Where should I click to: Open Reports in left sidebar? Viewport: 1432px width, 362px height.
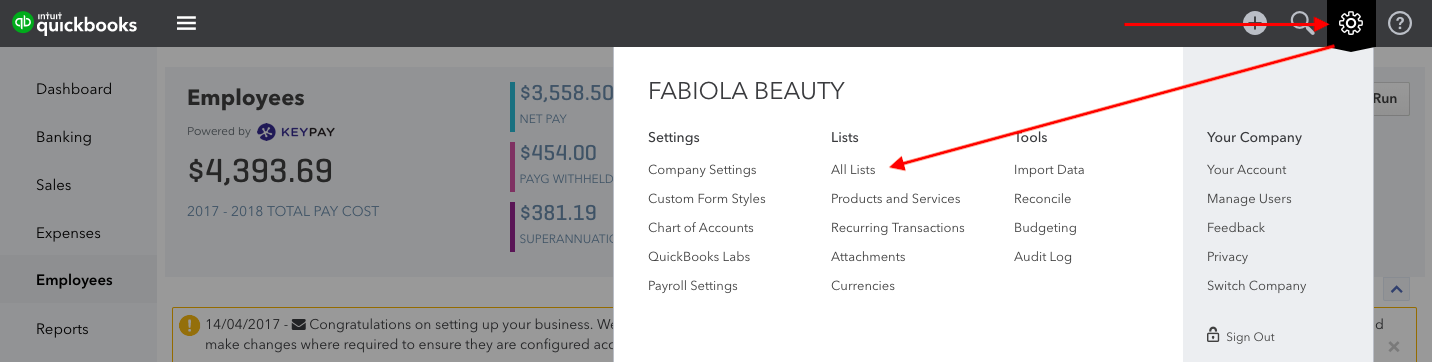[62, 329]
